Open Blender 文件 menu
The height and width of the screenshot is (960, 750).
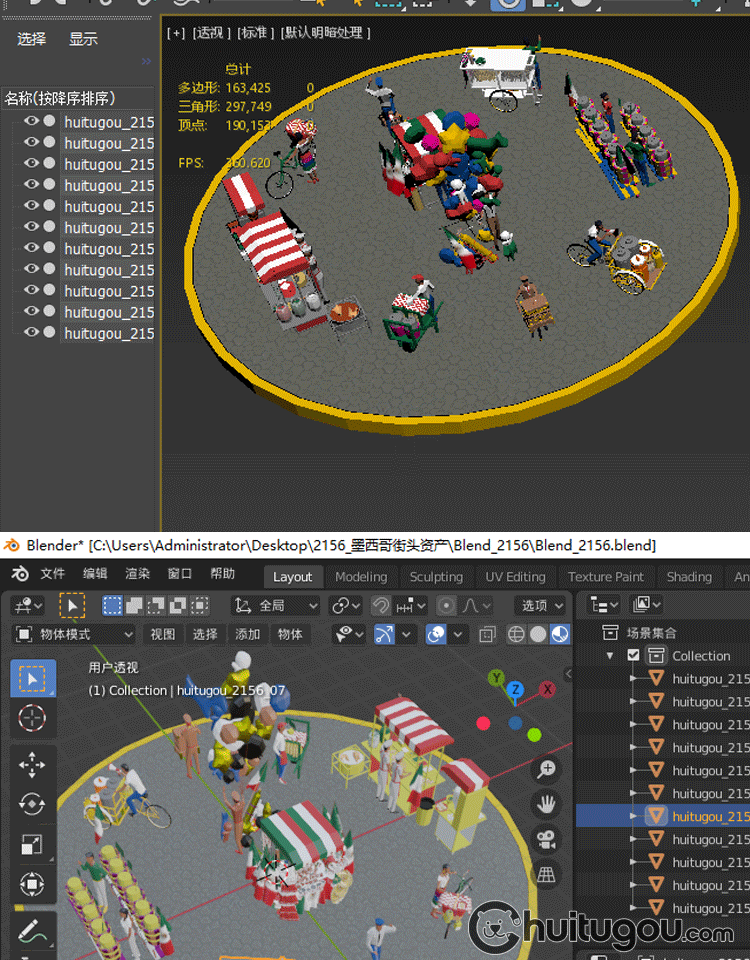53,574
